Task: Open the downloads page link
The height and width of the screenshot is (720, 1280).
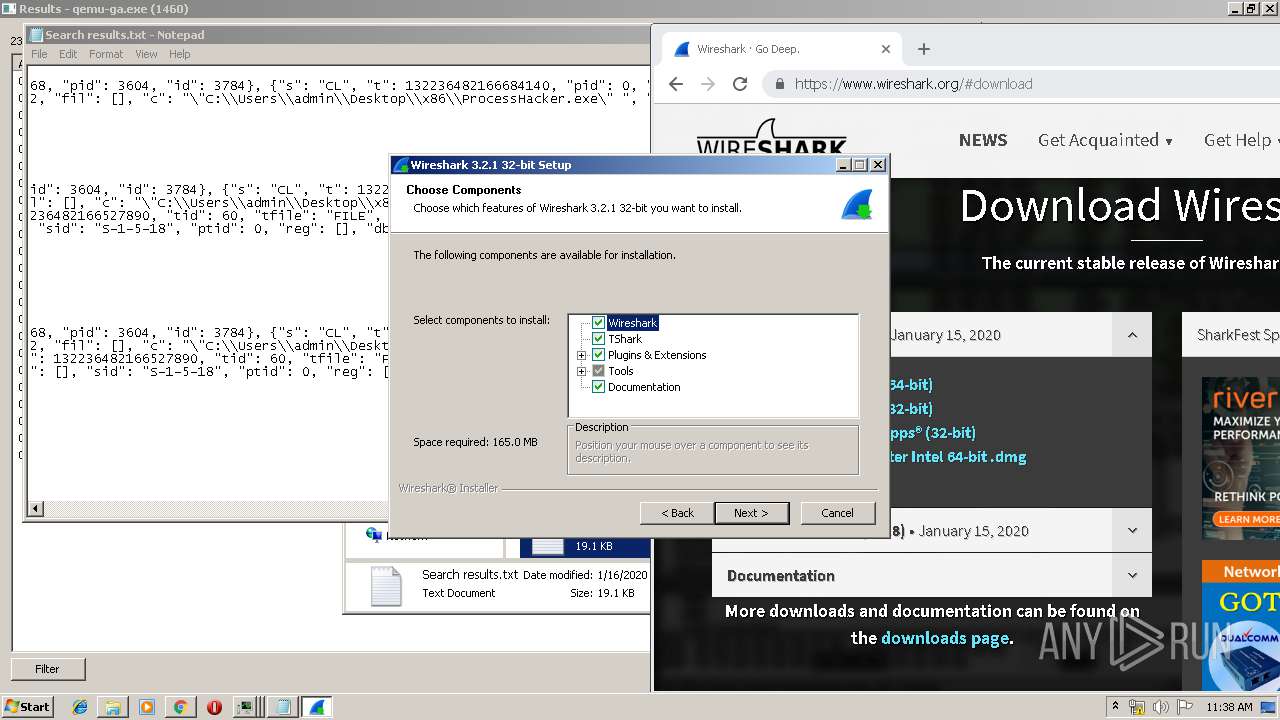Action: pos(944,638)
